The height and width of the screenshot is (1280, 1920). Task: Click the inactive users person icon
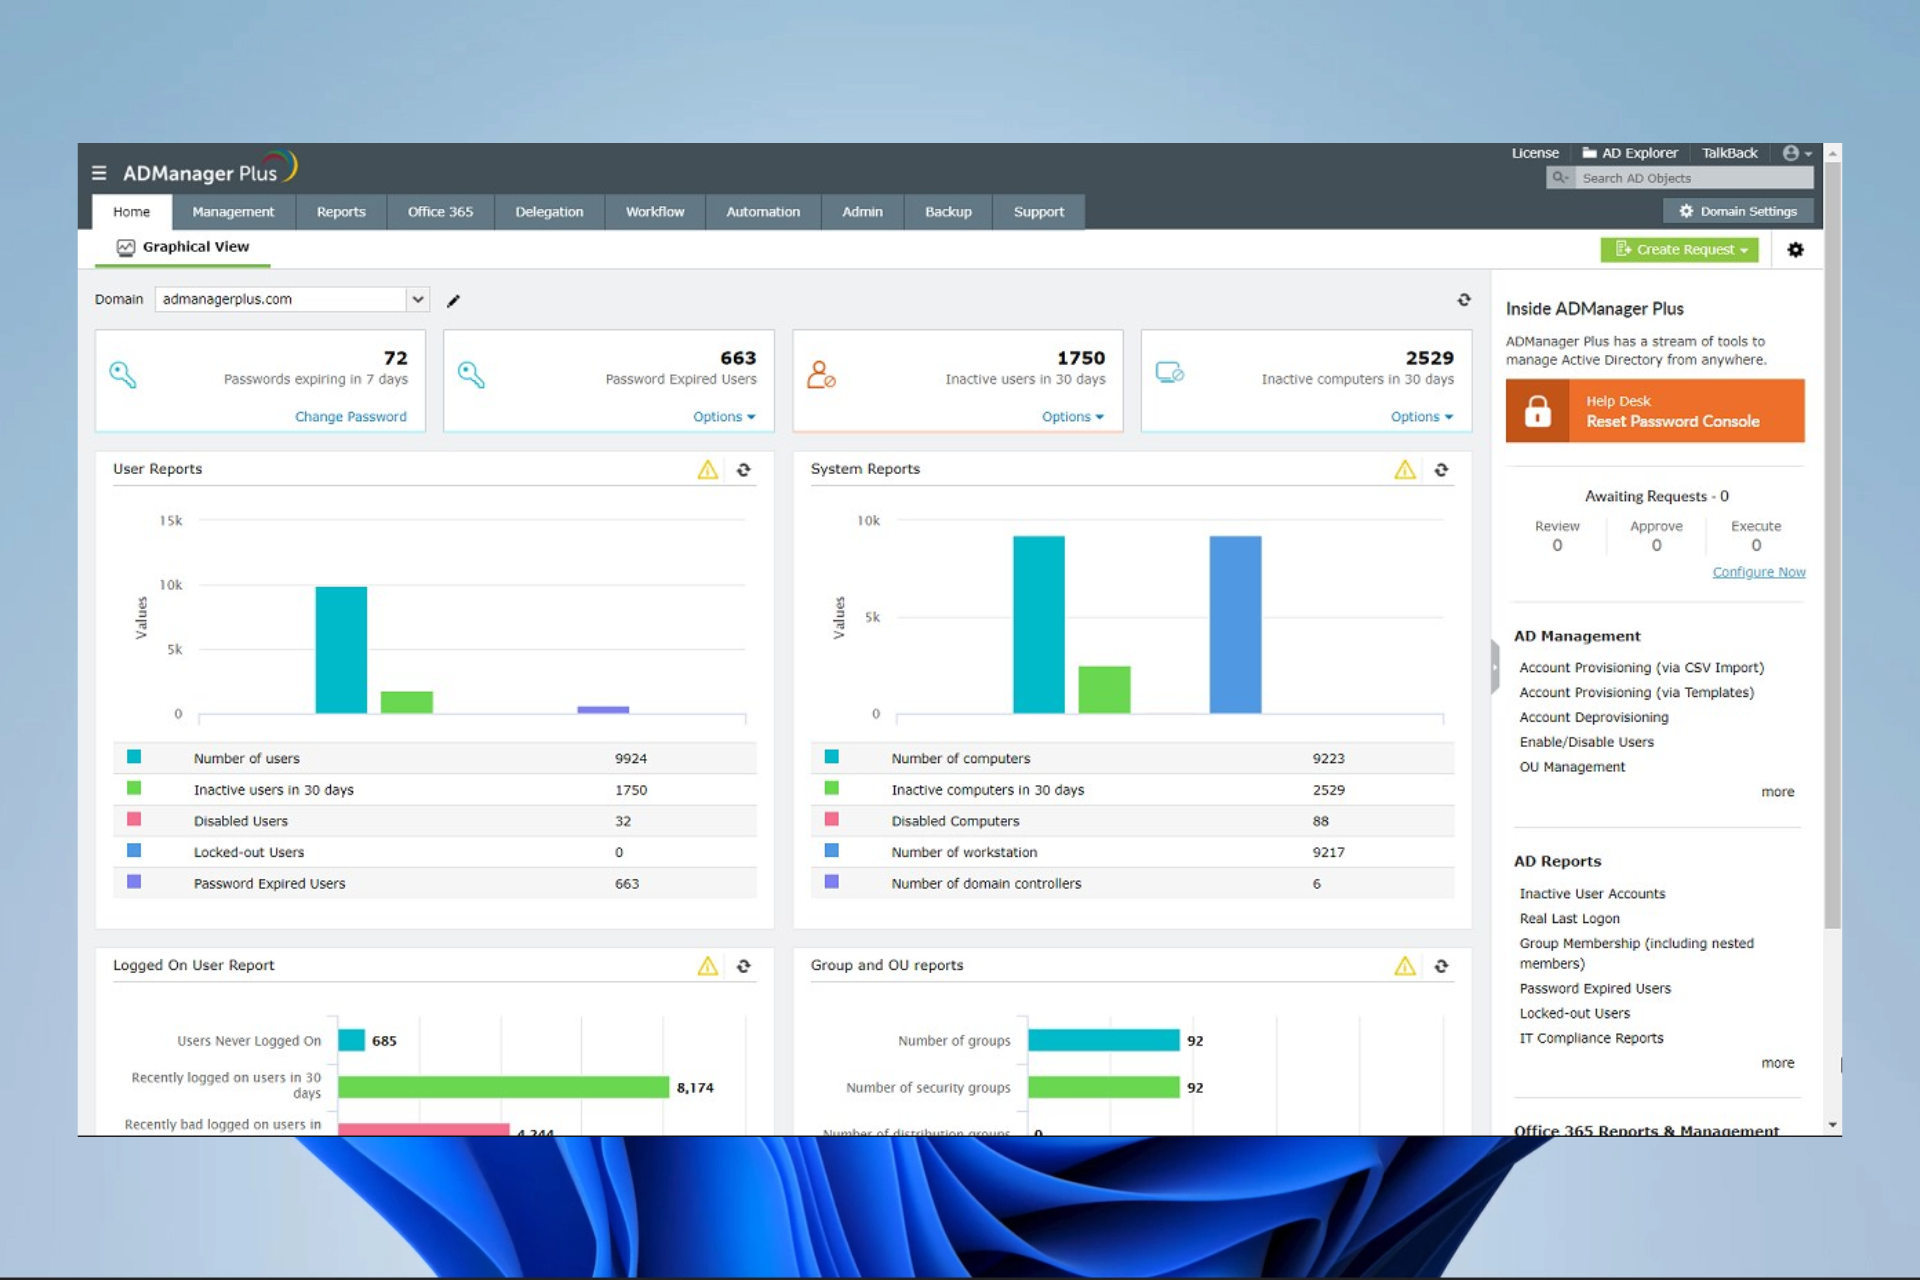click(821, 375)
